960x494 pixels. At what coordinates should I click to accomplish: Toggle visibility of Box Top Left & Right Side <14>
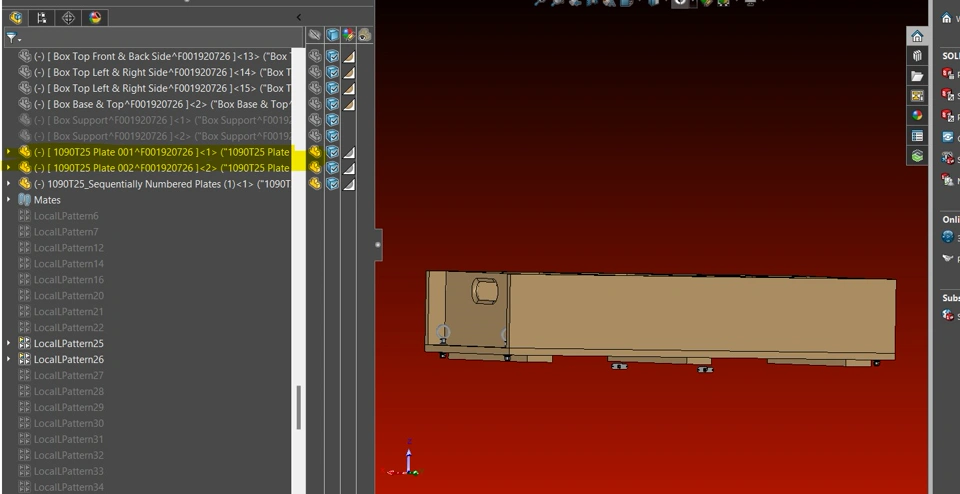(x=315, y=72)
